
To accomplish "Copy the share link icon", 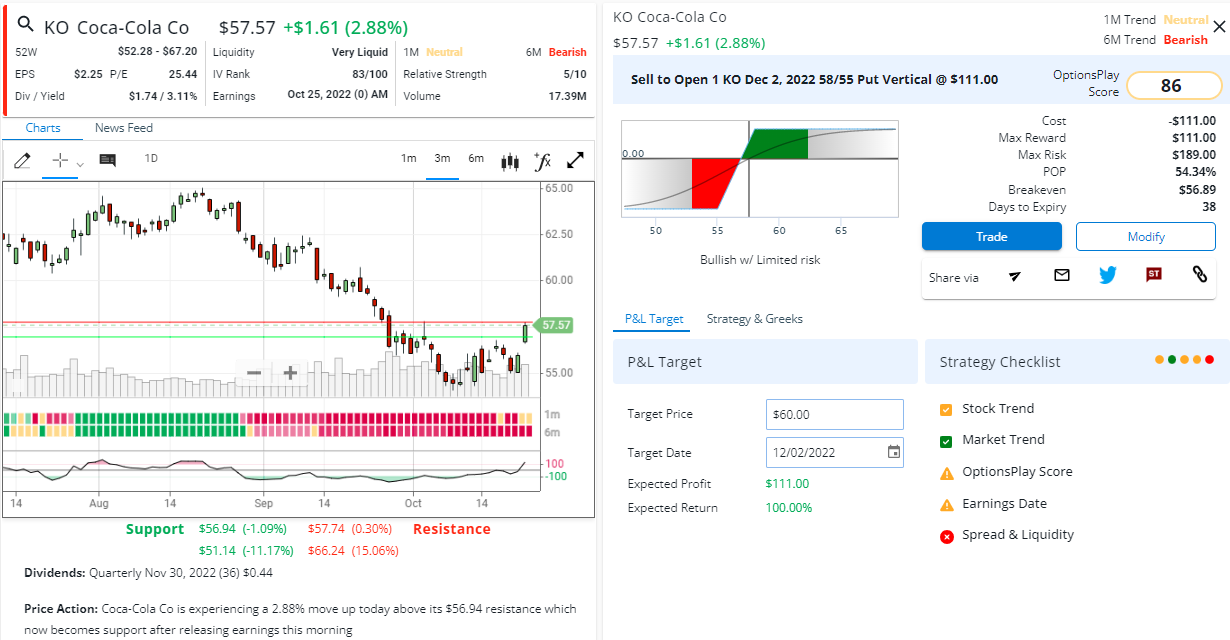I will pyautogui.click(x=1200, y=275).
